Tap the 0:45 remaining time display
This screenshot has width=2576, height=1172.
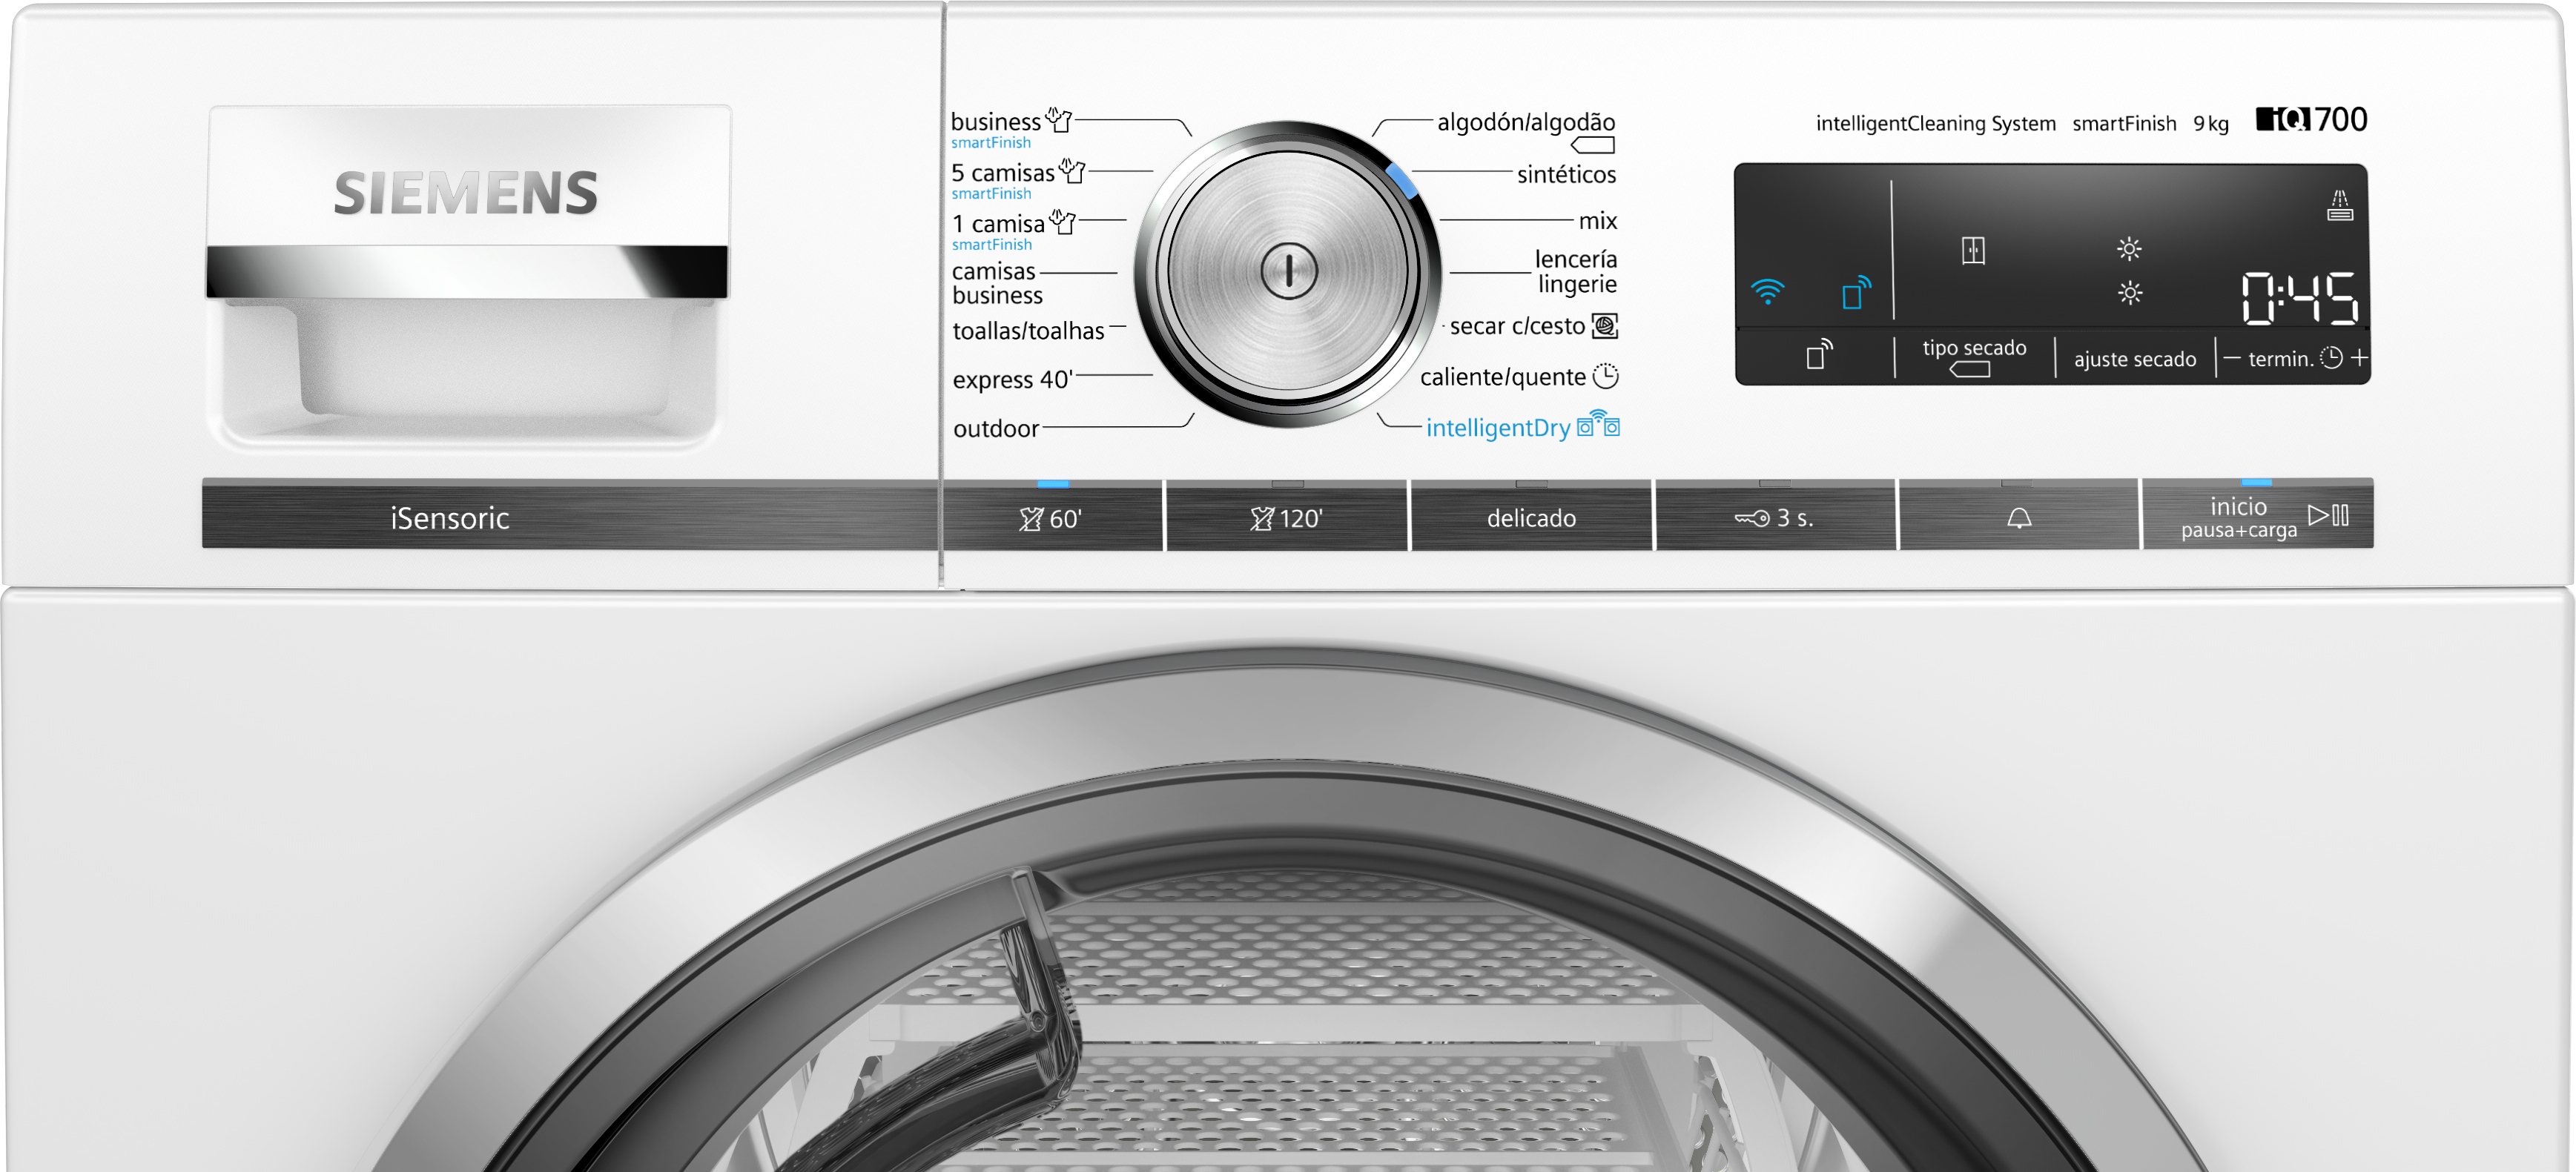(x=2300, y=298)
